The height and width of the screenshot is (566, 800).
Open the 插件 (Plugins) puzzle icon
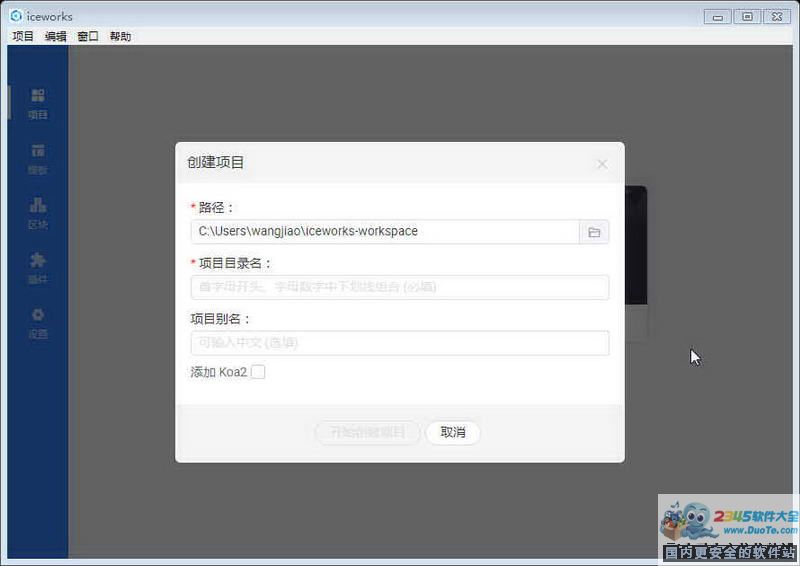coord(38,267)
